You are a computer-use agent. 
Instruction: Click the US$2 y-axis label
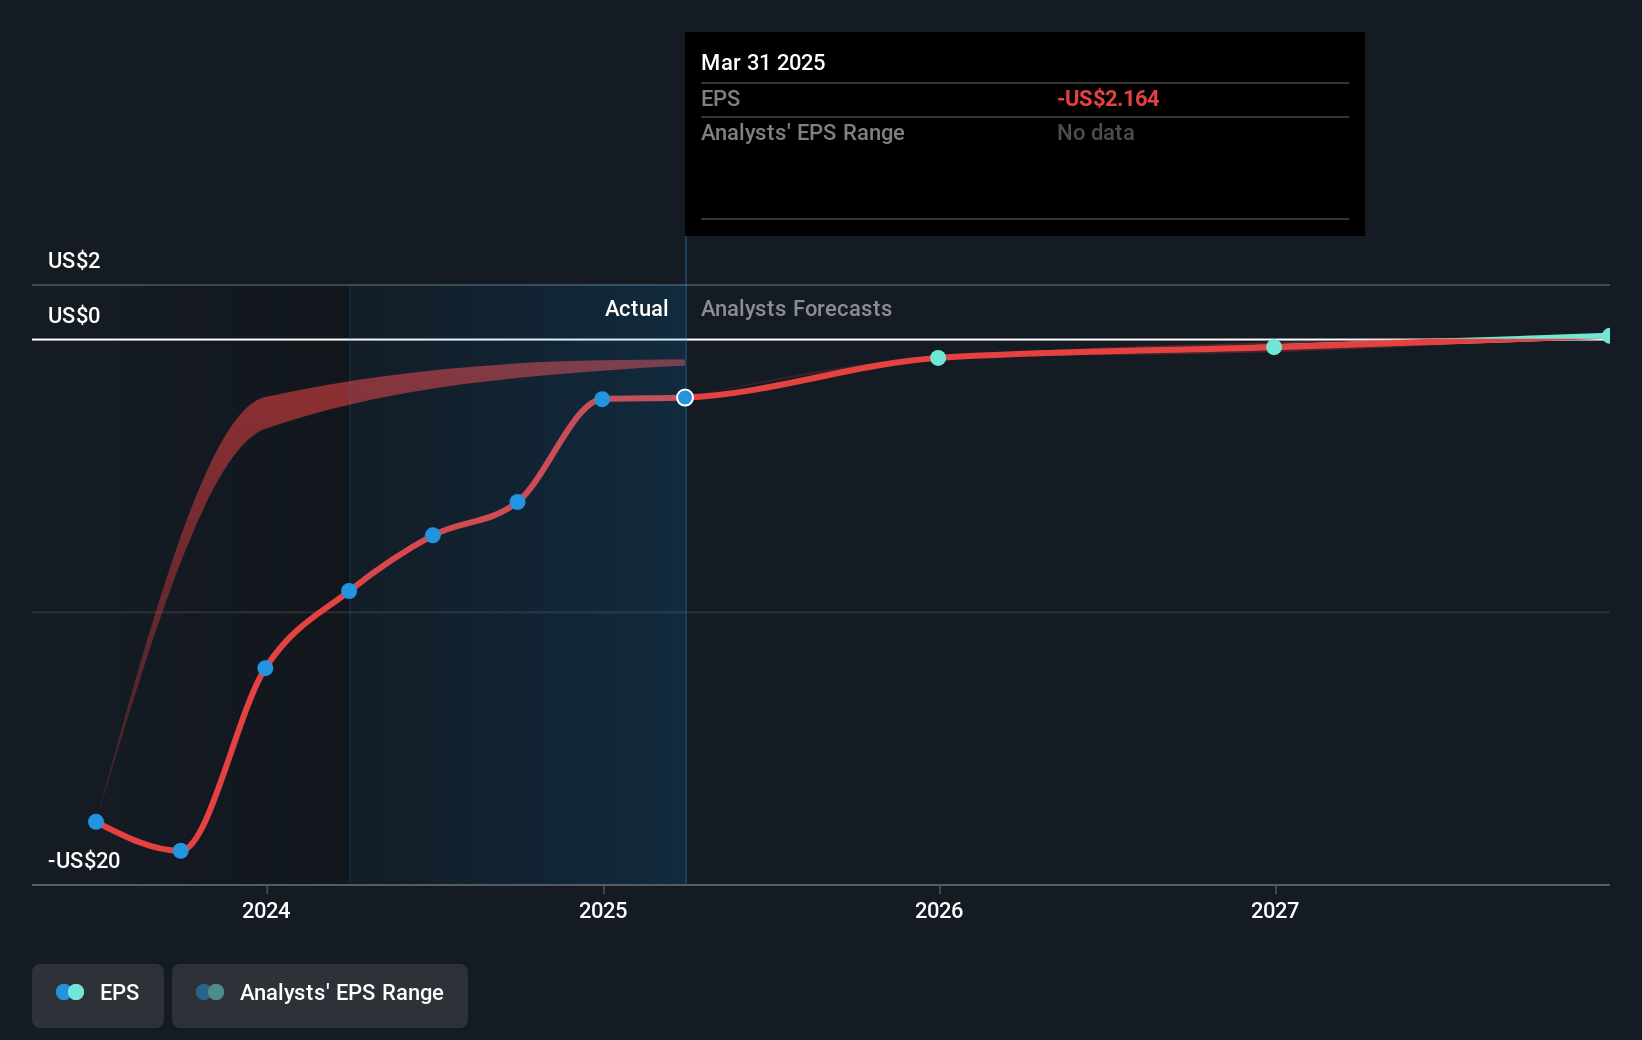[74, 260]
